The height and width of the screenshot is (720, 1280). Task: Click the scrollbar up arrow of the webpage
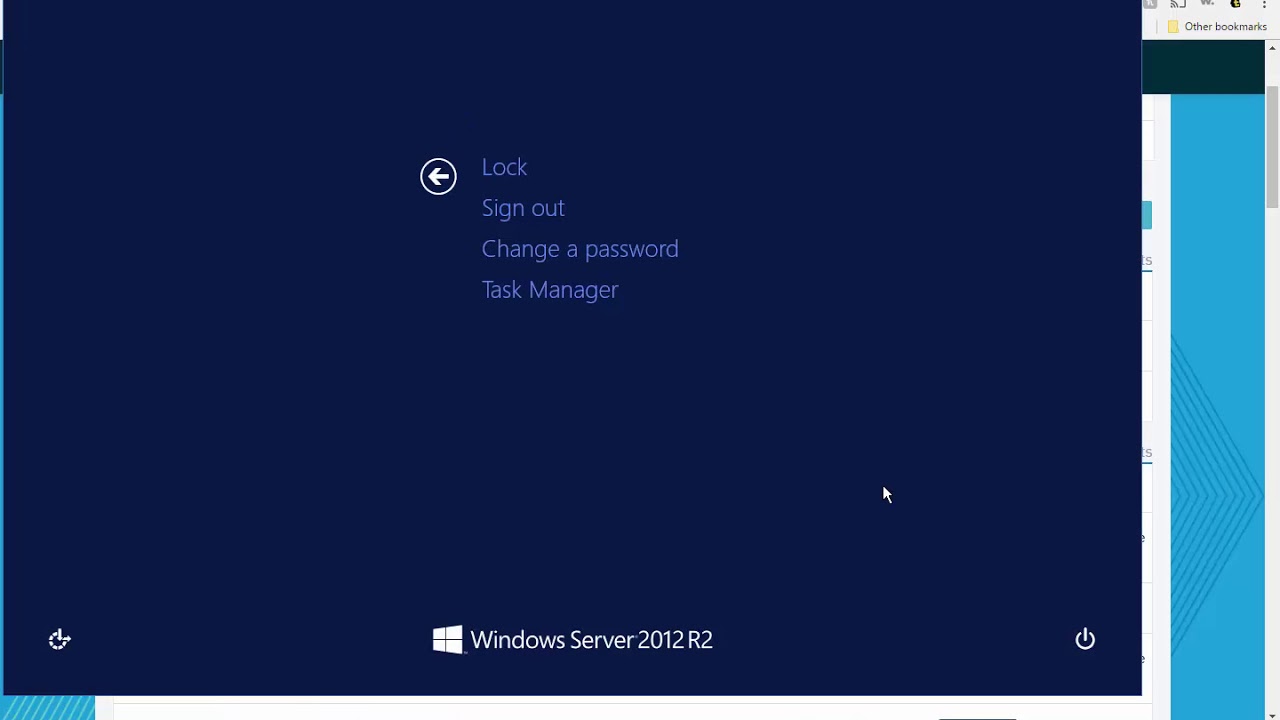click(x=1273, y=48)
